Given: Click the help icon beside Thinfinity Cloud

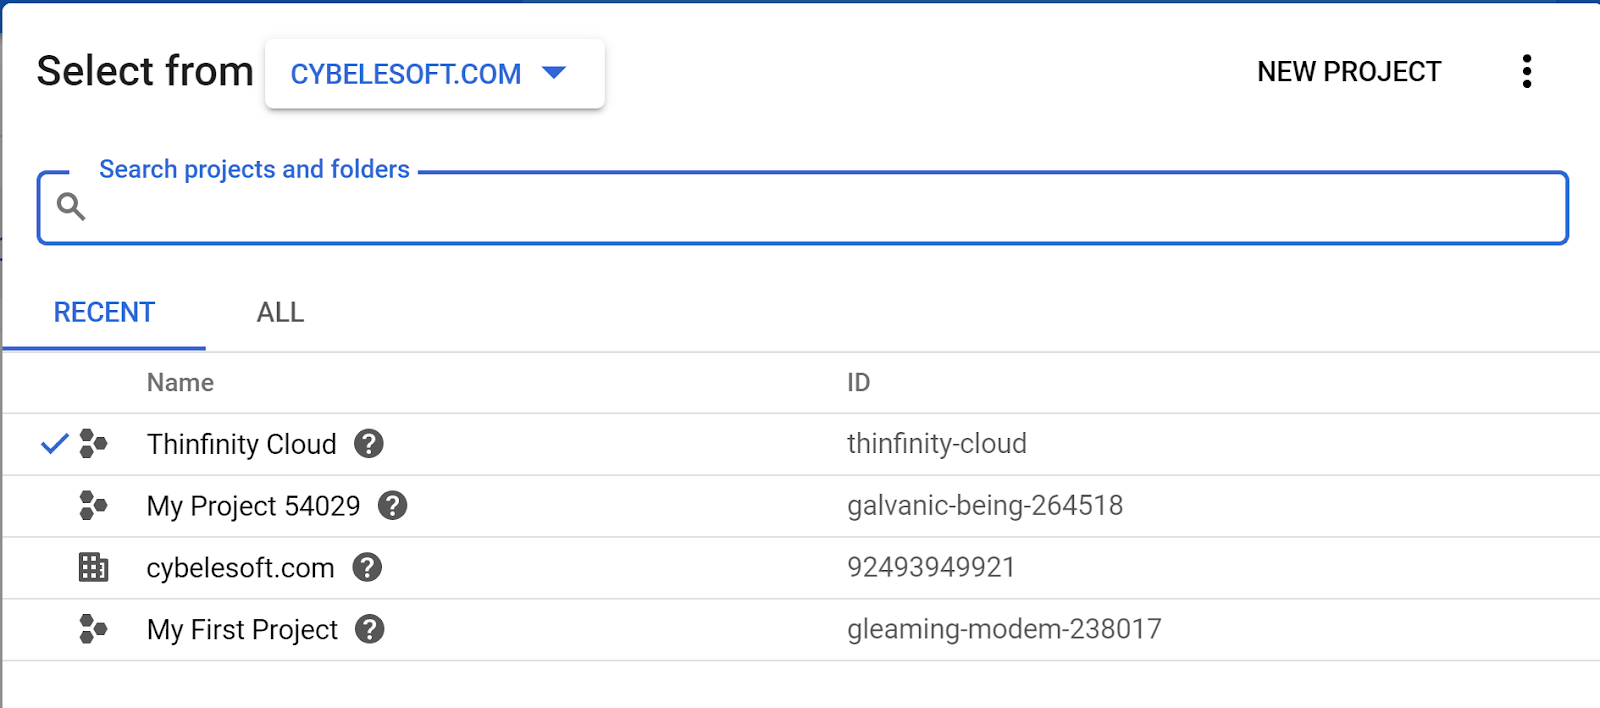Looking at the screenshot, I should point(369,444).
